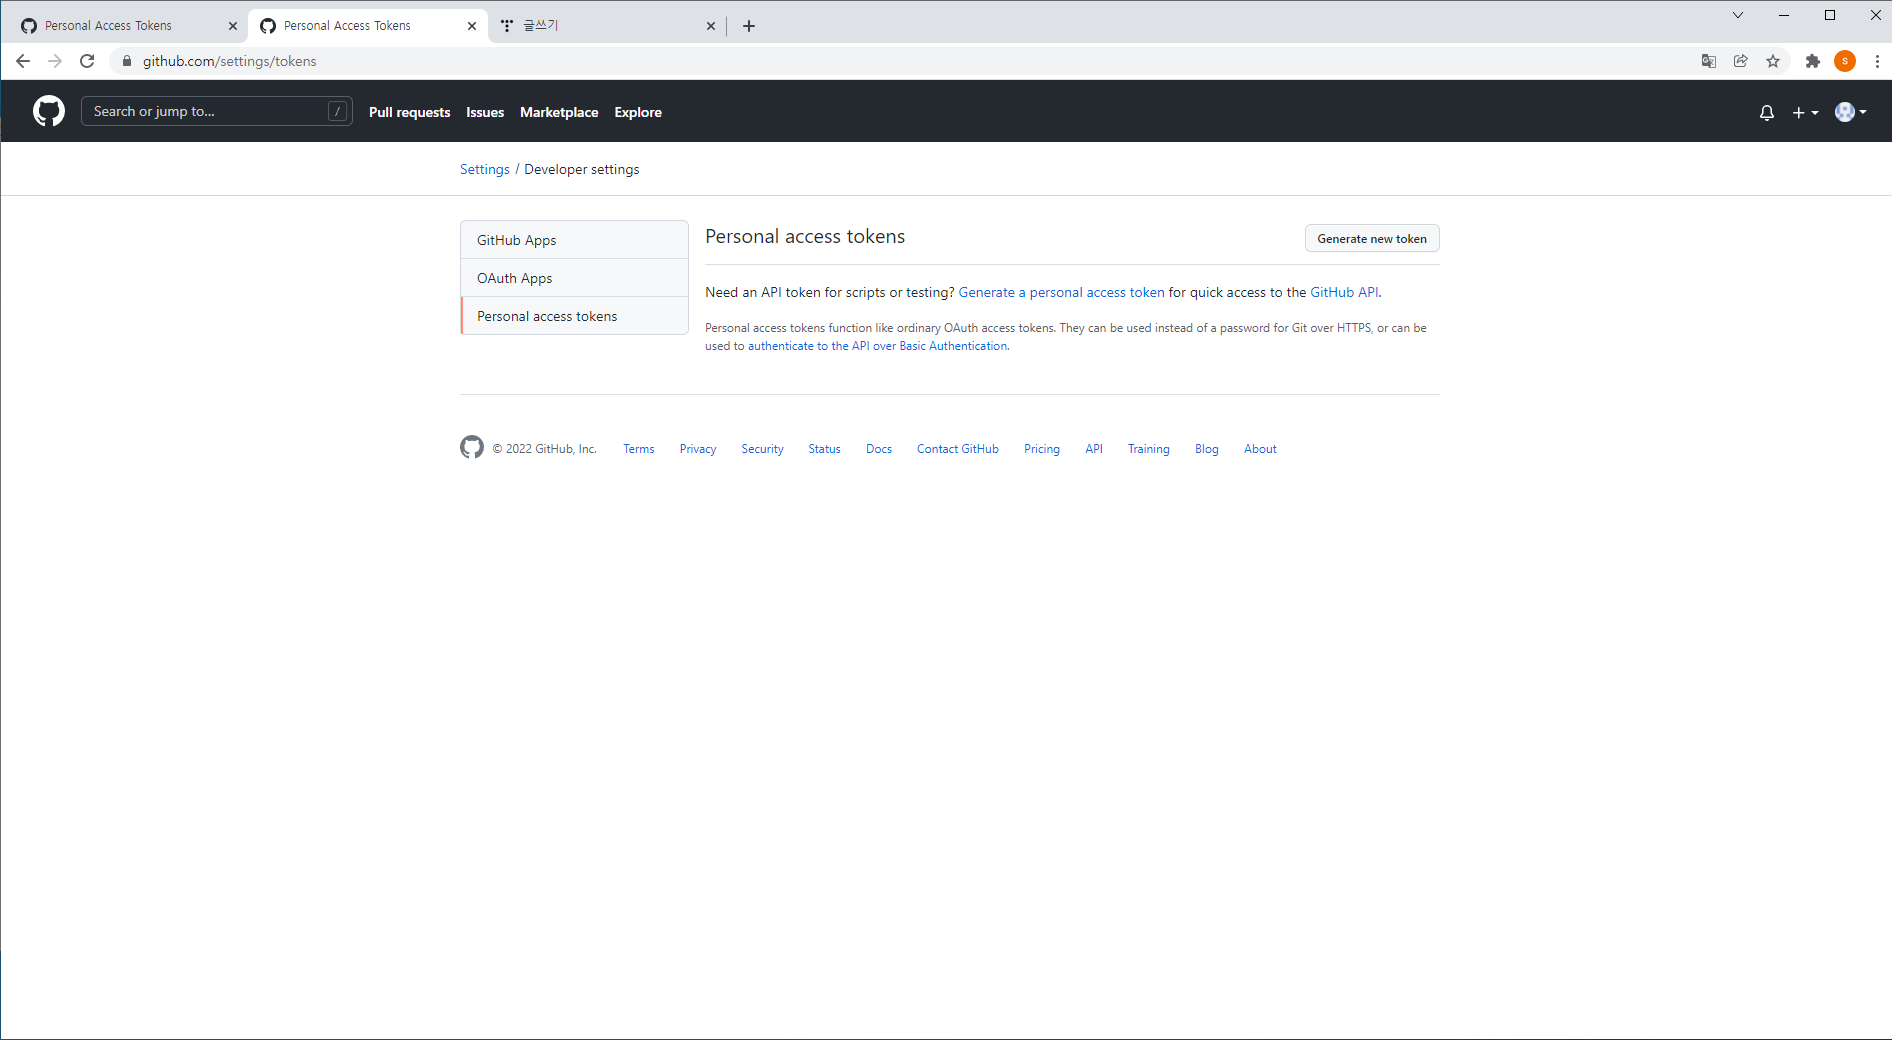Viewport: 1900px width, 1040px height.
Task: Go back with browser back arrow
Action: coord(23,61)
